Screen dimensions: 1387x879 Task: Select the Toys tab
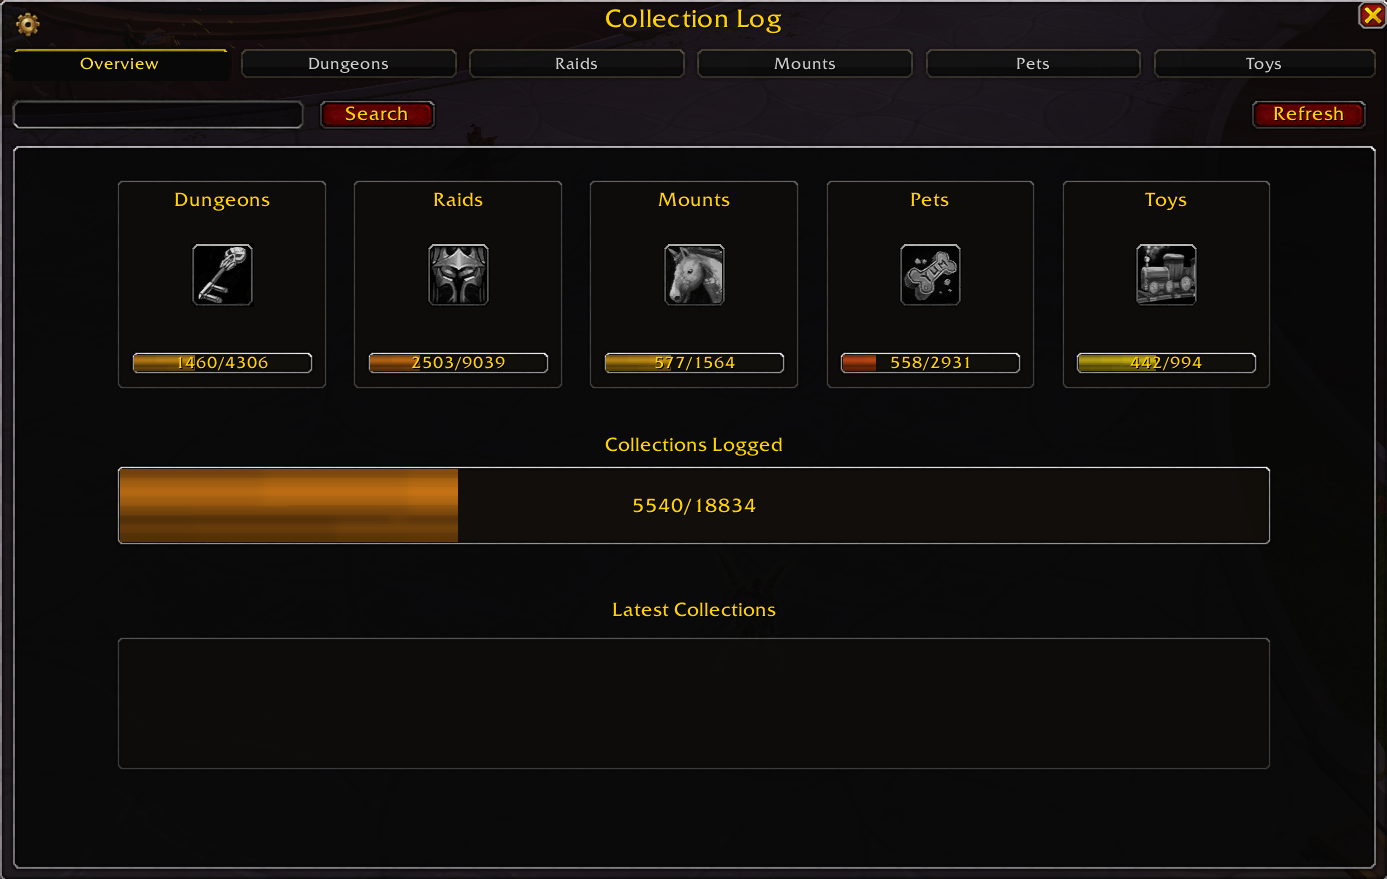click(x=1264, y=64)
